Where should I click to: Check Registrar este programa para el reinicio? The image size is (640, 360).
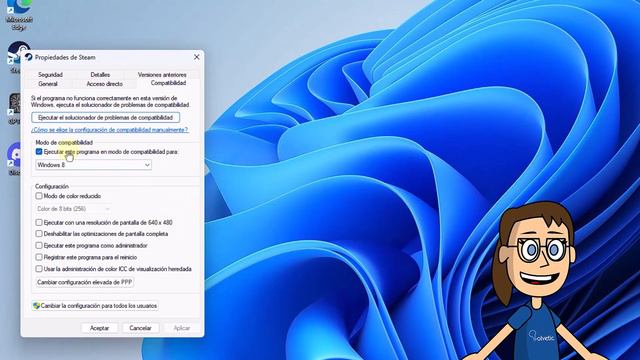(39, 257)
